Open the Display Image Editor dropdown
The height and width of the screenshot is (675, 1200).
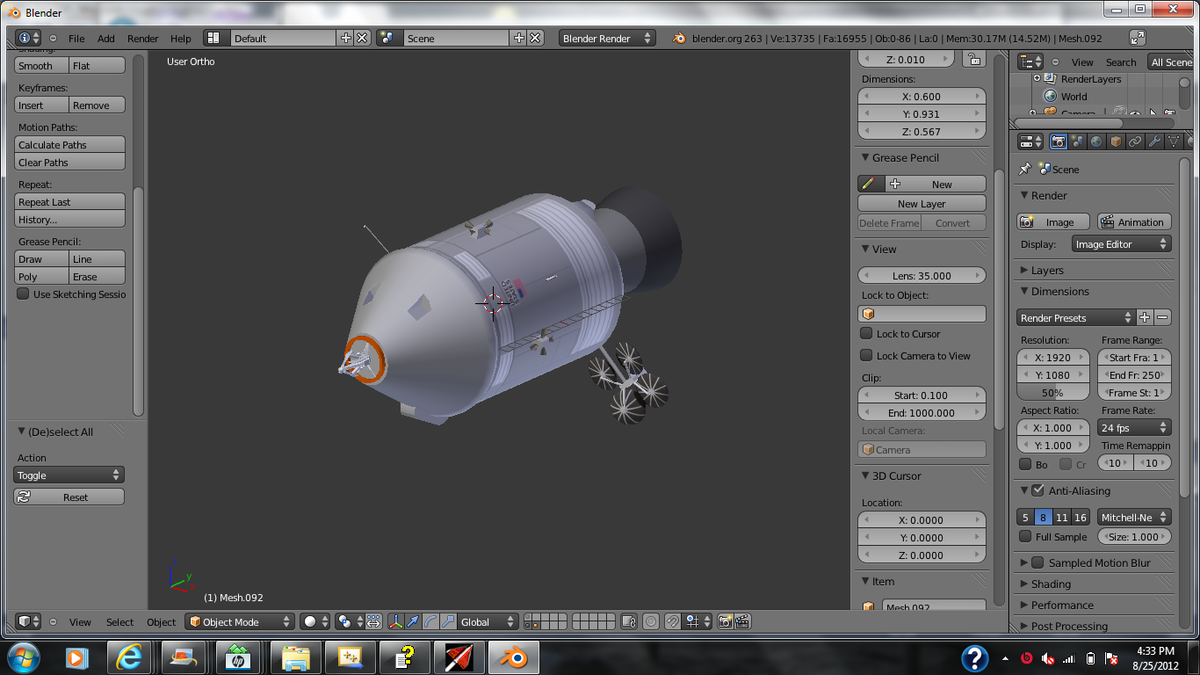[1120, 244]
